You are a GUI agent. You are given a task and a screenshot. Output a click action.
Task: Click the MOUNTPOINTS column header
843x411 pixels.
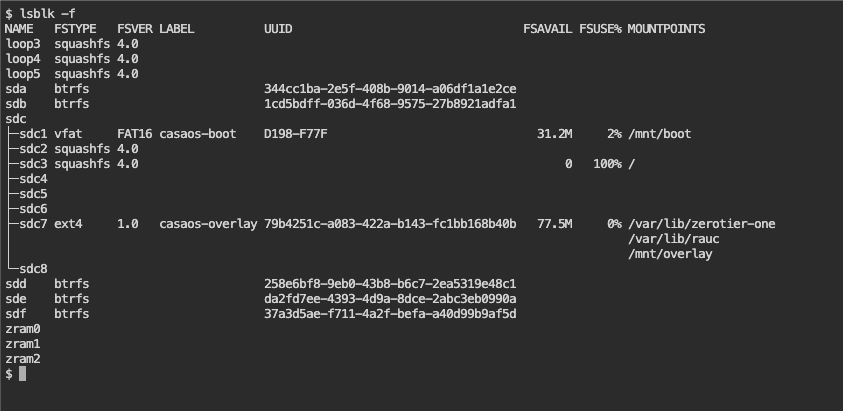tap(666, 28)
